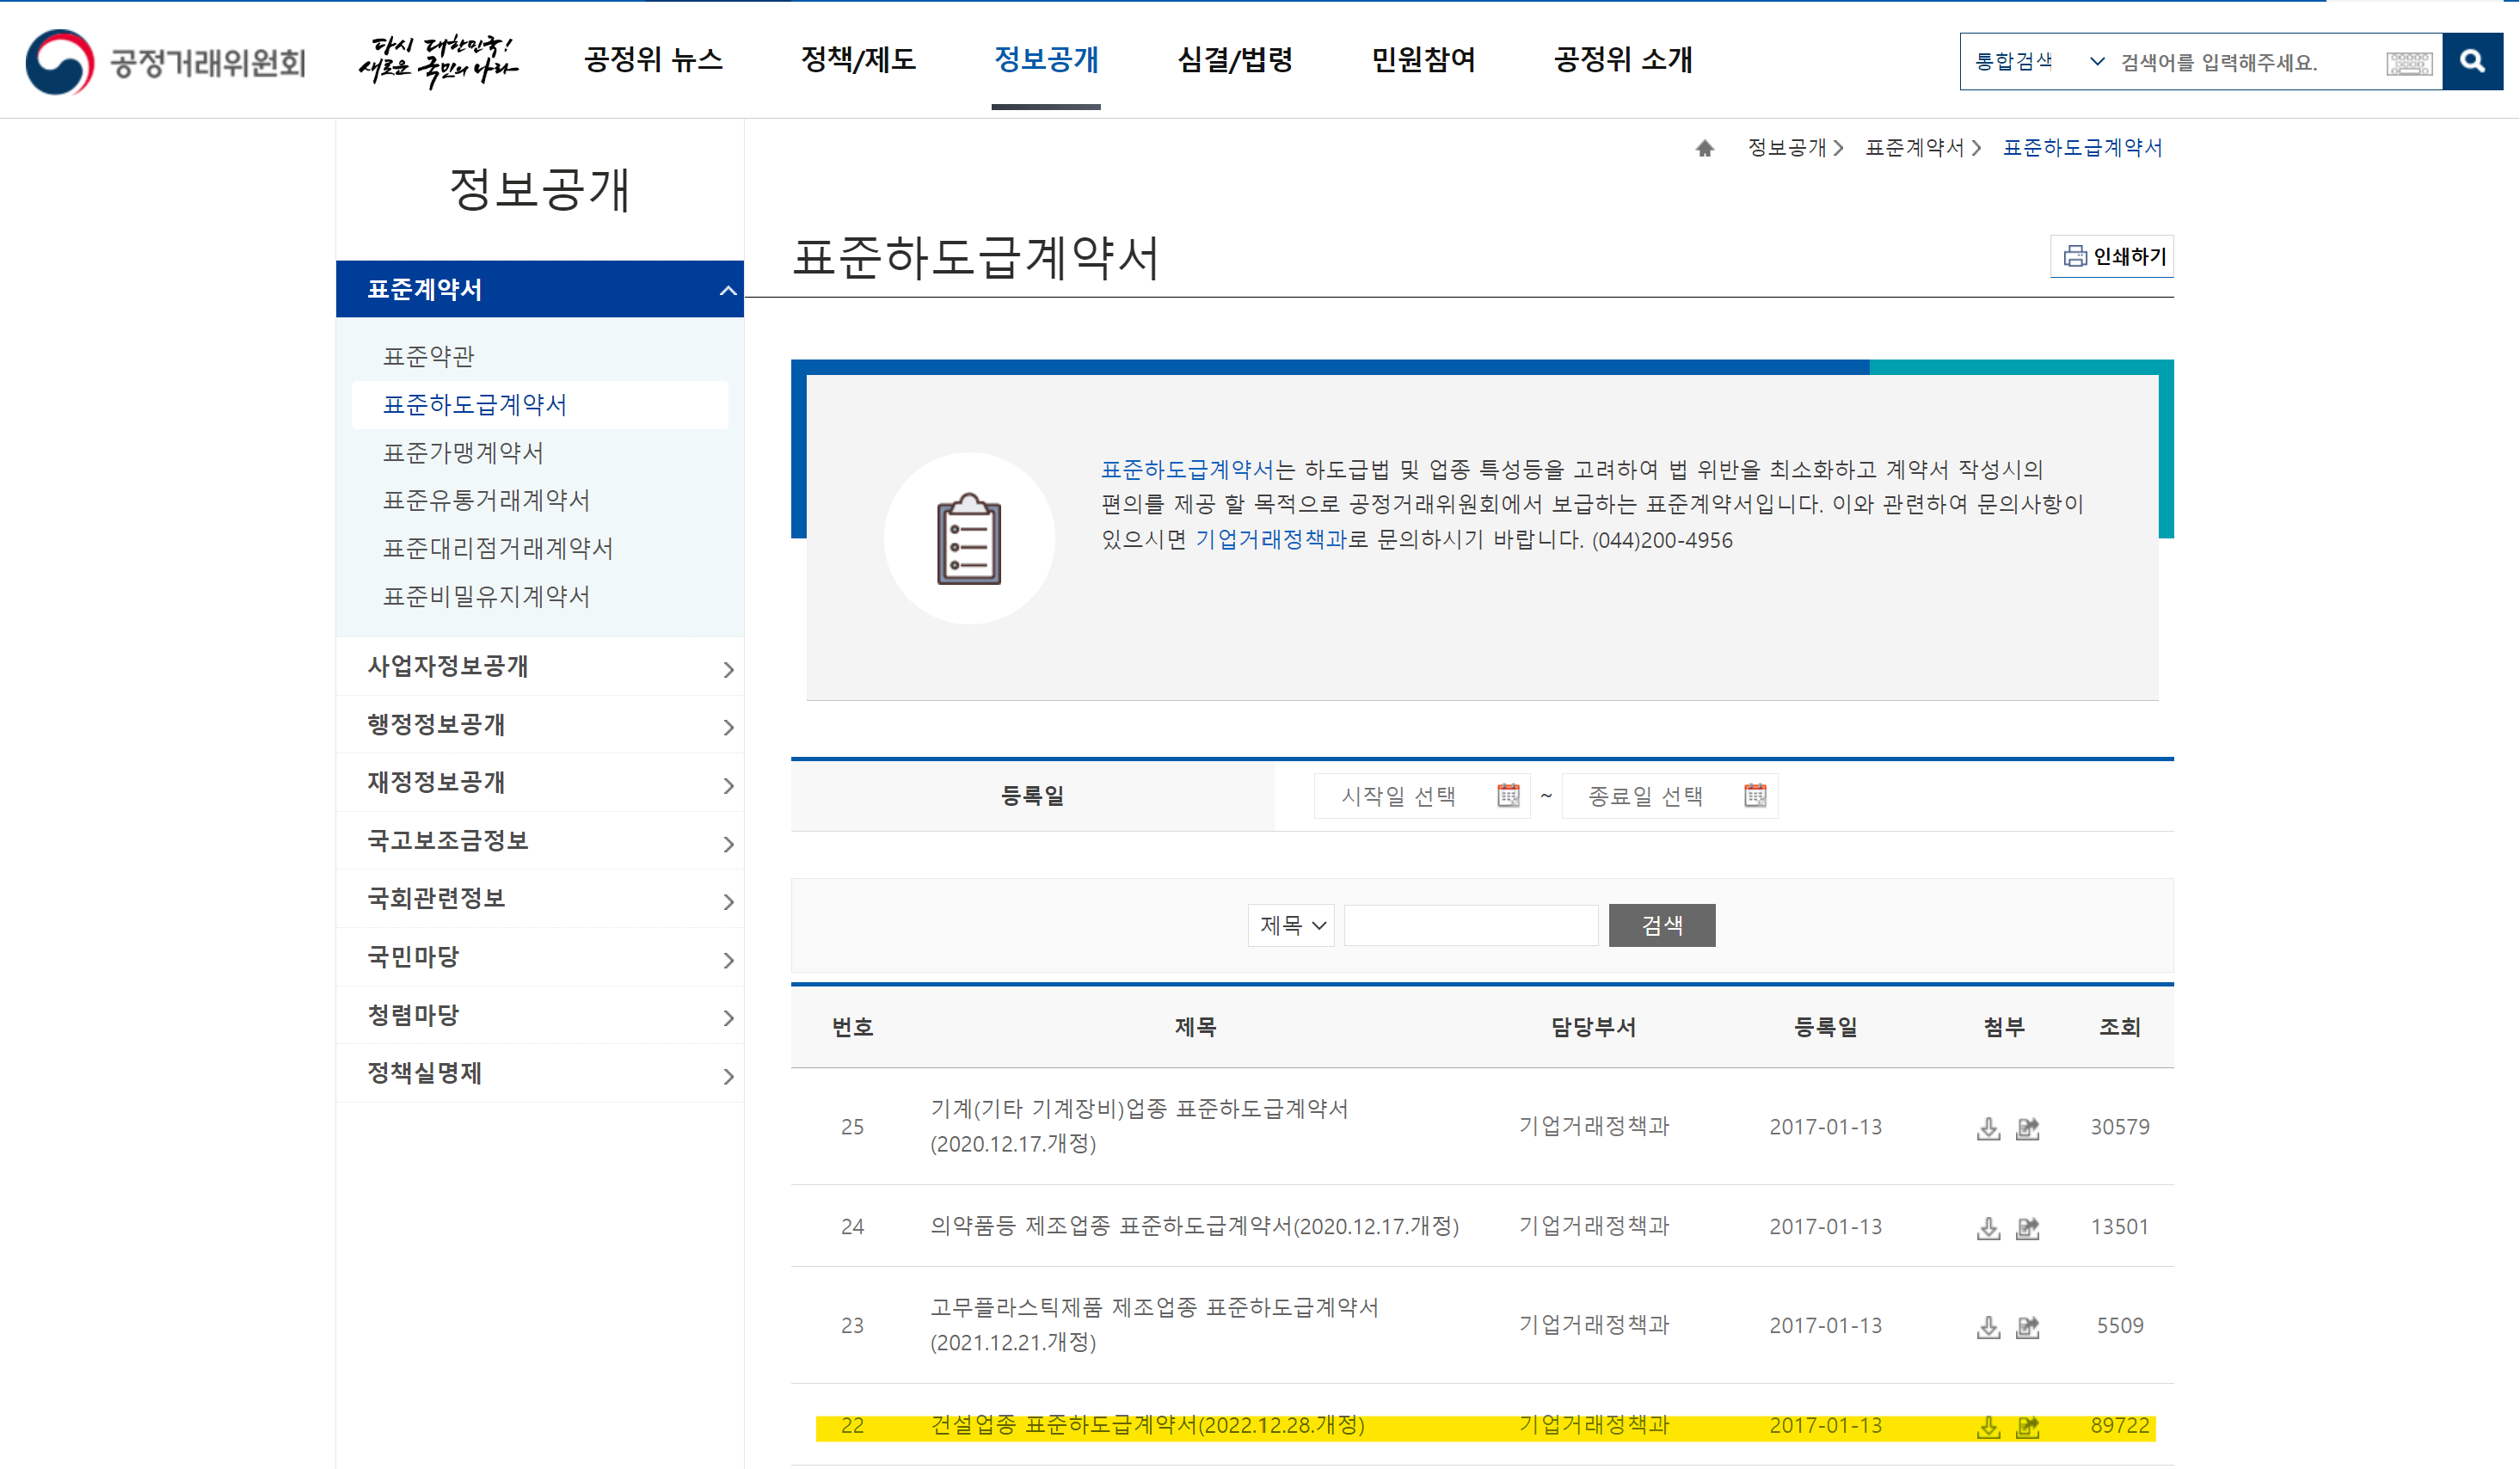Expand 국민마당 sidebar section
Screen dimensions: 2520x1469
tap(540, 957)
